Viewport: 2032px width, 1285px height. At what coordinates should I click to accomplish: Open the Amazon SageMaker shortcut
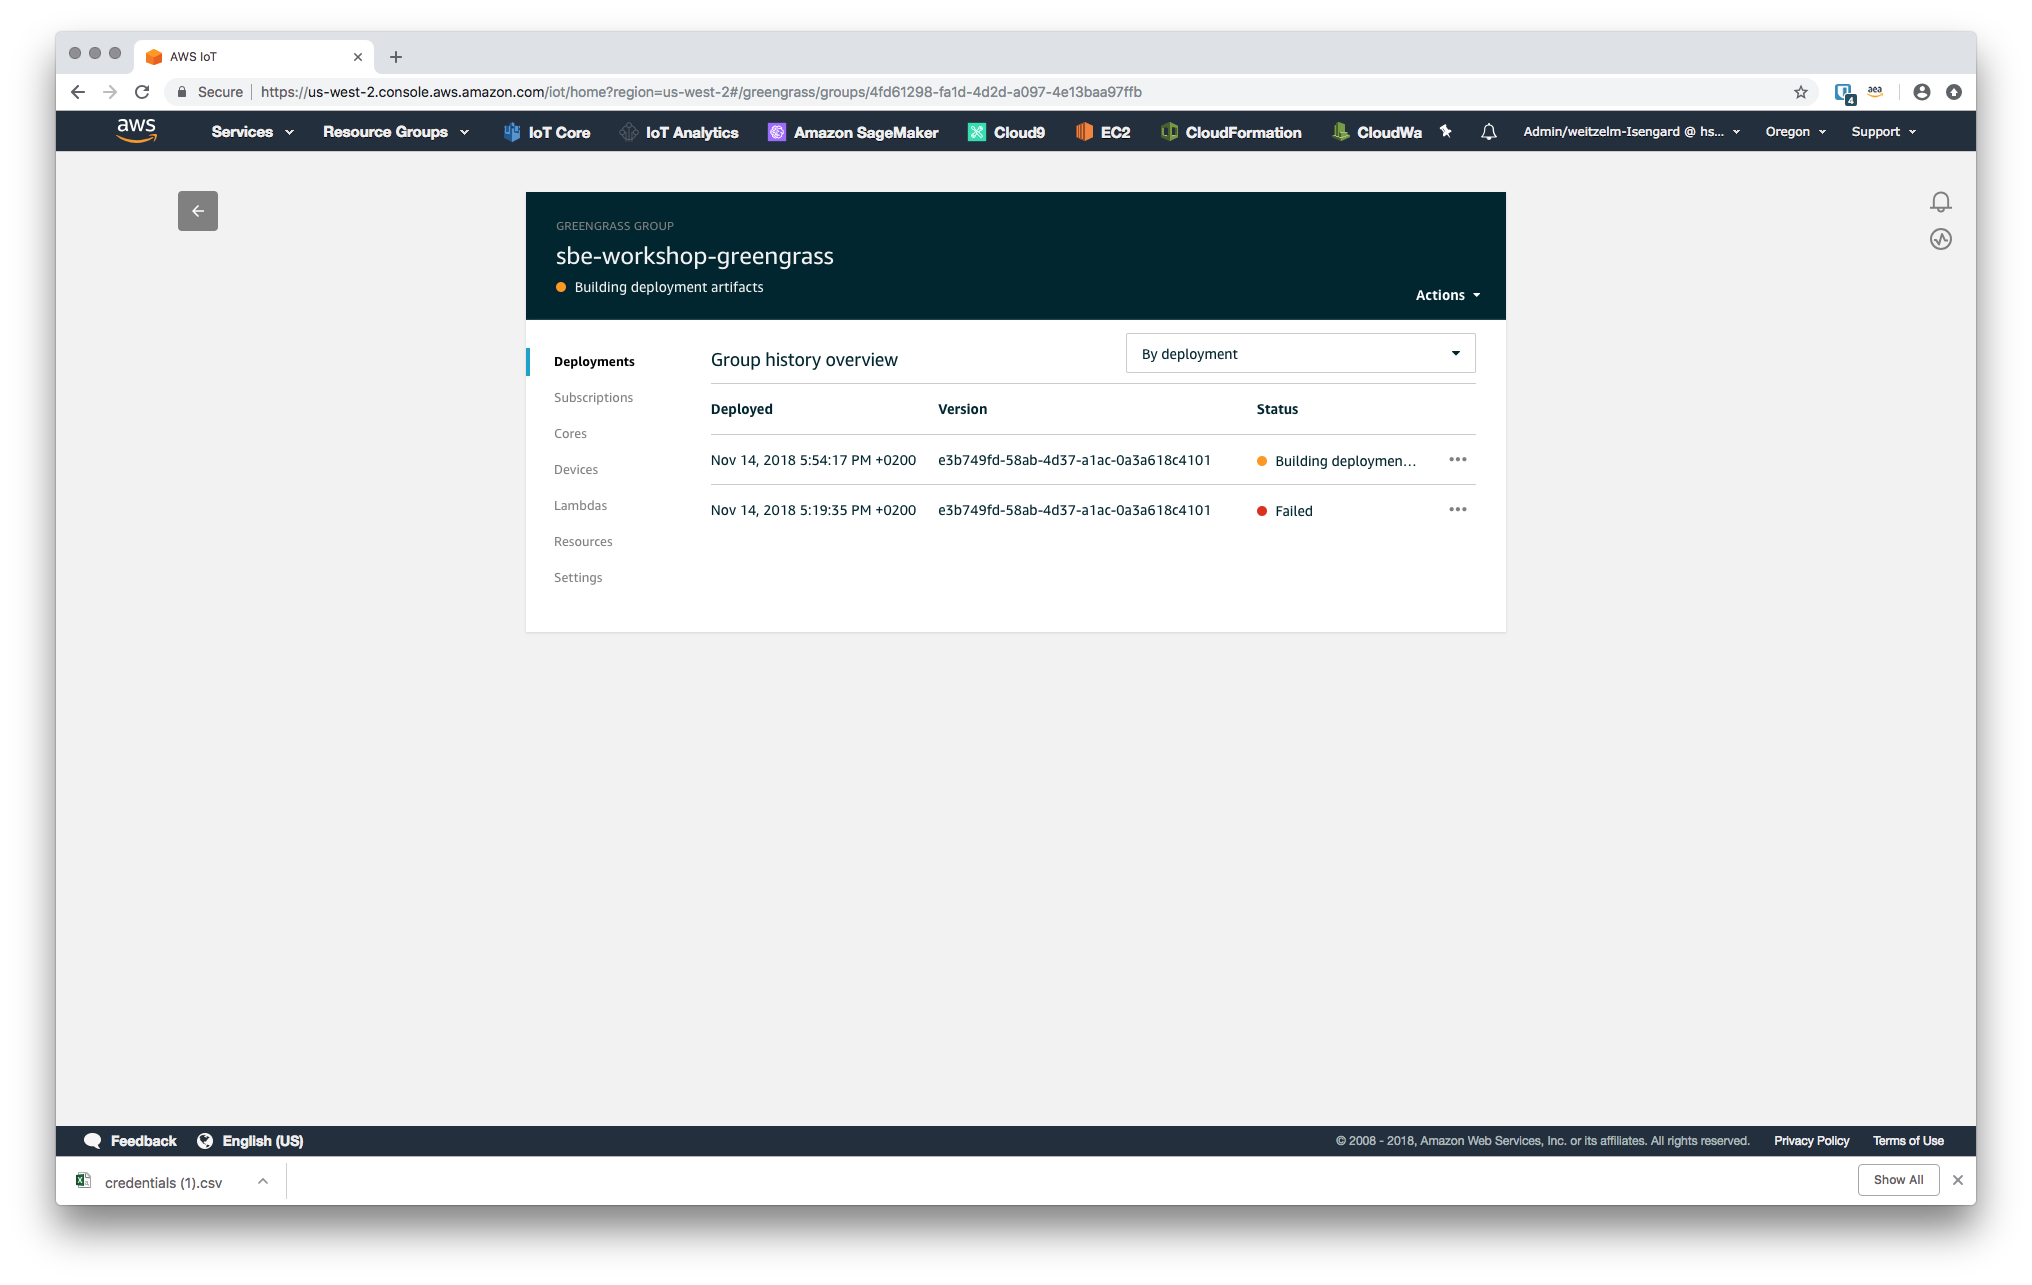click(853, 132)
